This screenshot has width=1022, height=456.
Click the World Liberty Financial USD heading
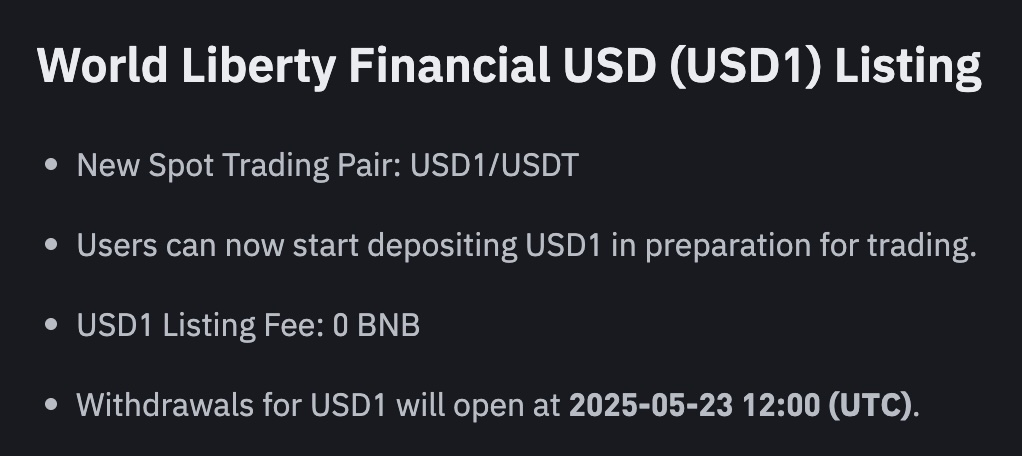click(509, 66)
